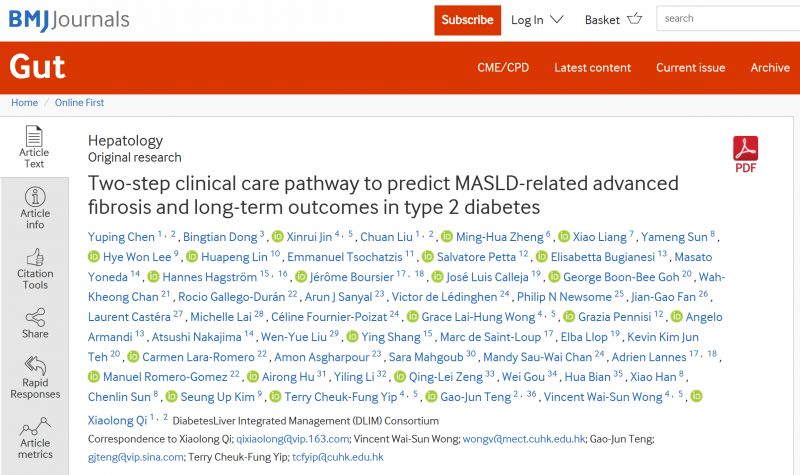The height and width of the screenshot is (475, 800).
Task: Open the Article info sidebar icon
Action: (x=34, y=196)
